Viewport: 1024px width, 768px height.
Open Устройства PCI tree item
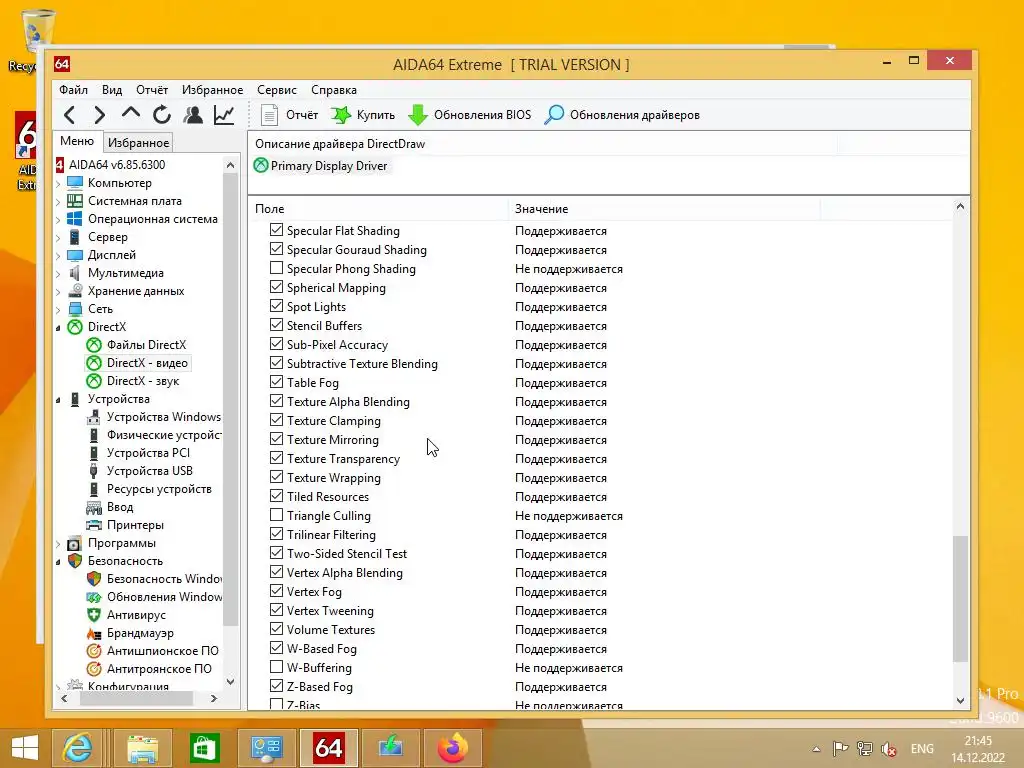[148, 453]
